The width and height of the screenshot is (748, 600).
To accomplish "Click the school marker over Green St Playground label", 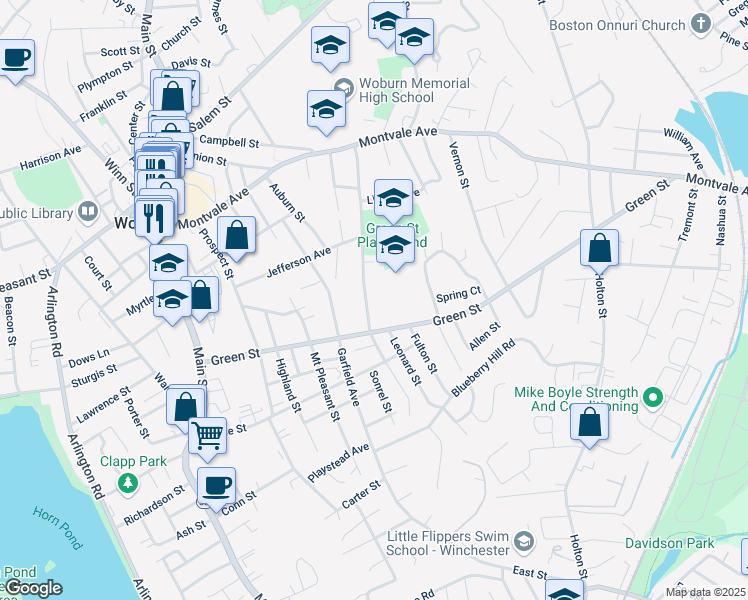I will (x=395, y=248).
